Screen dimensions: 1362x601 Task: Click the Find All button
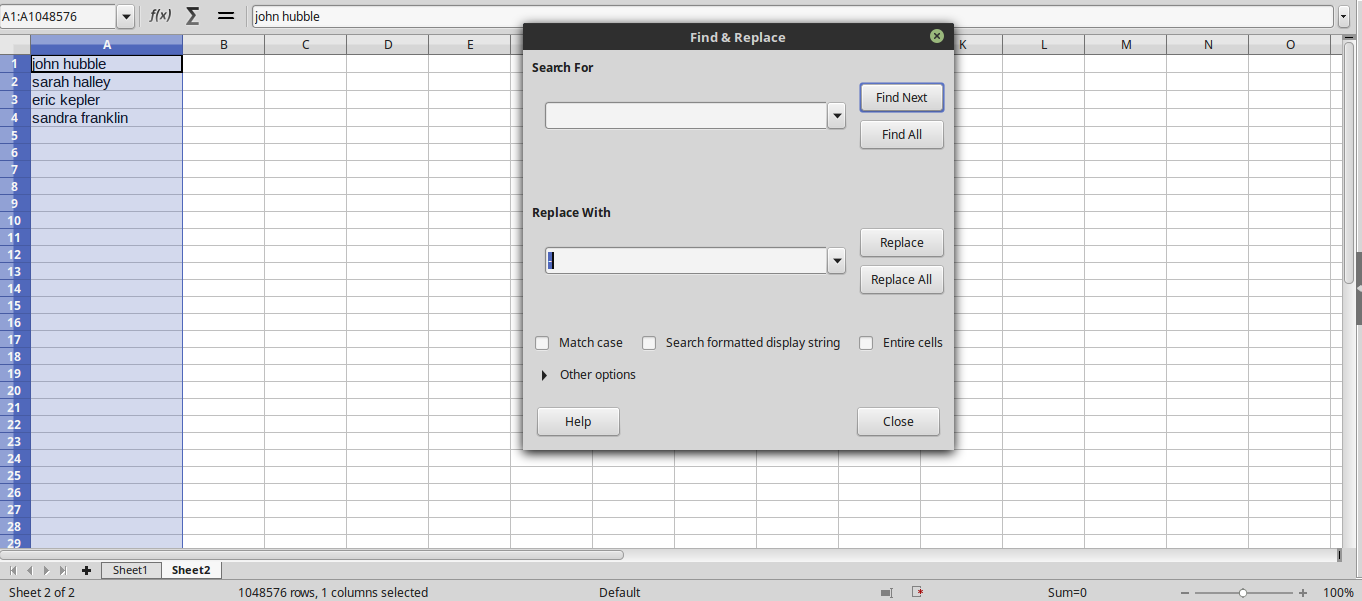click(901, 135)
